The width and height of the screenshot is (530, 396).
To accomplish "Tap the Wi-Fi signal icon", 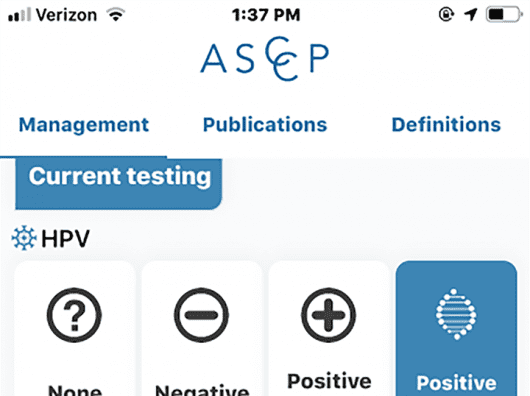I will pos(116,15).
